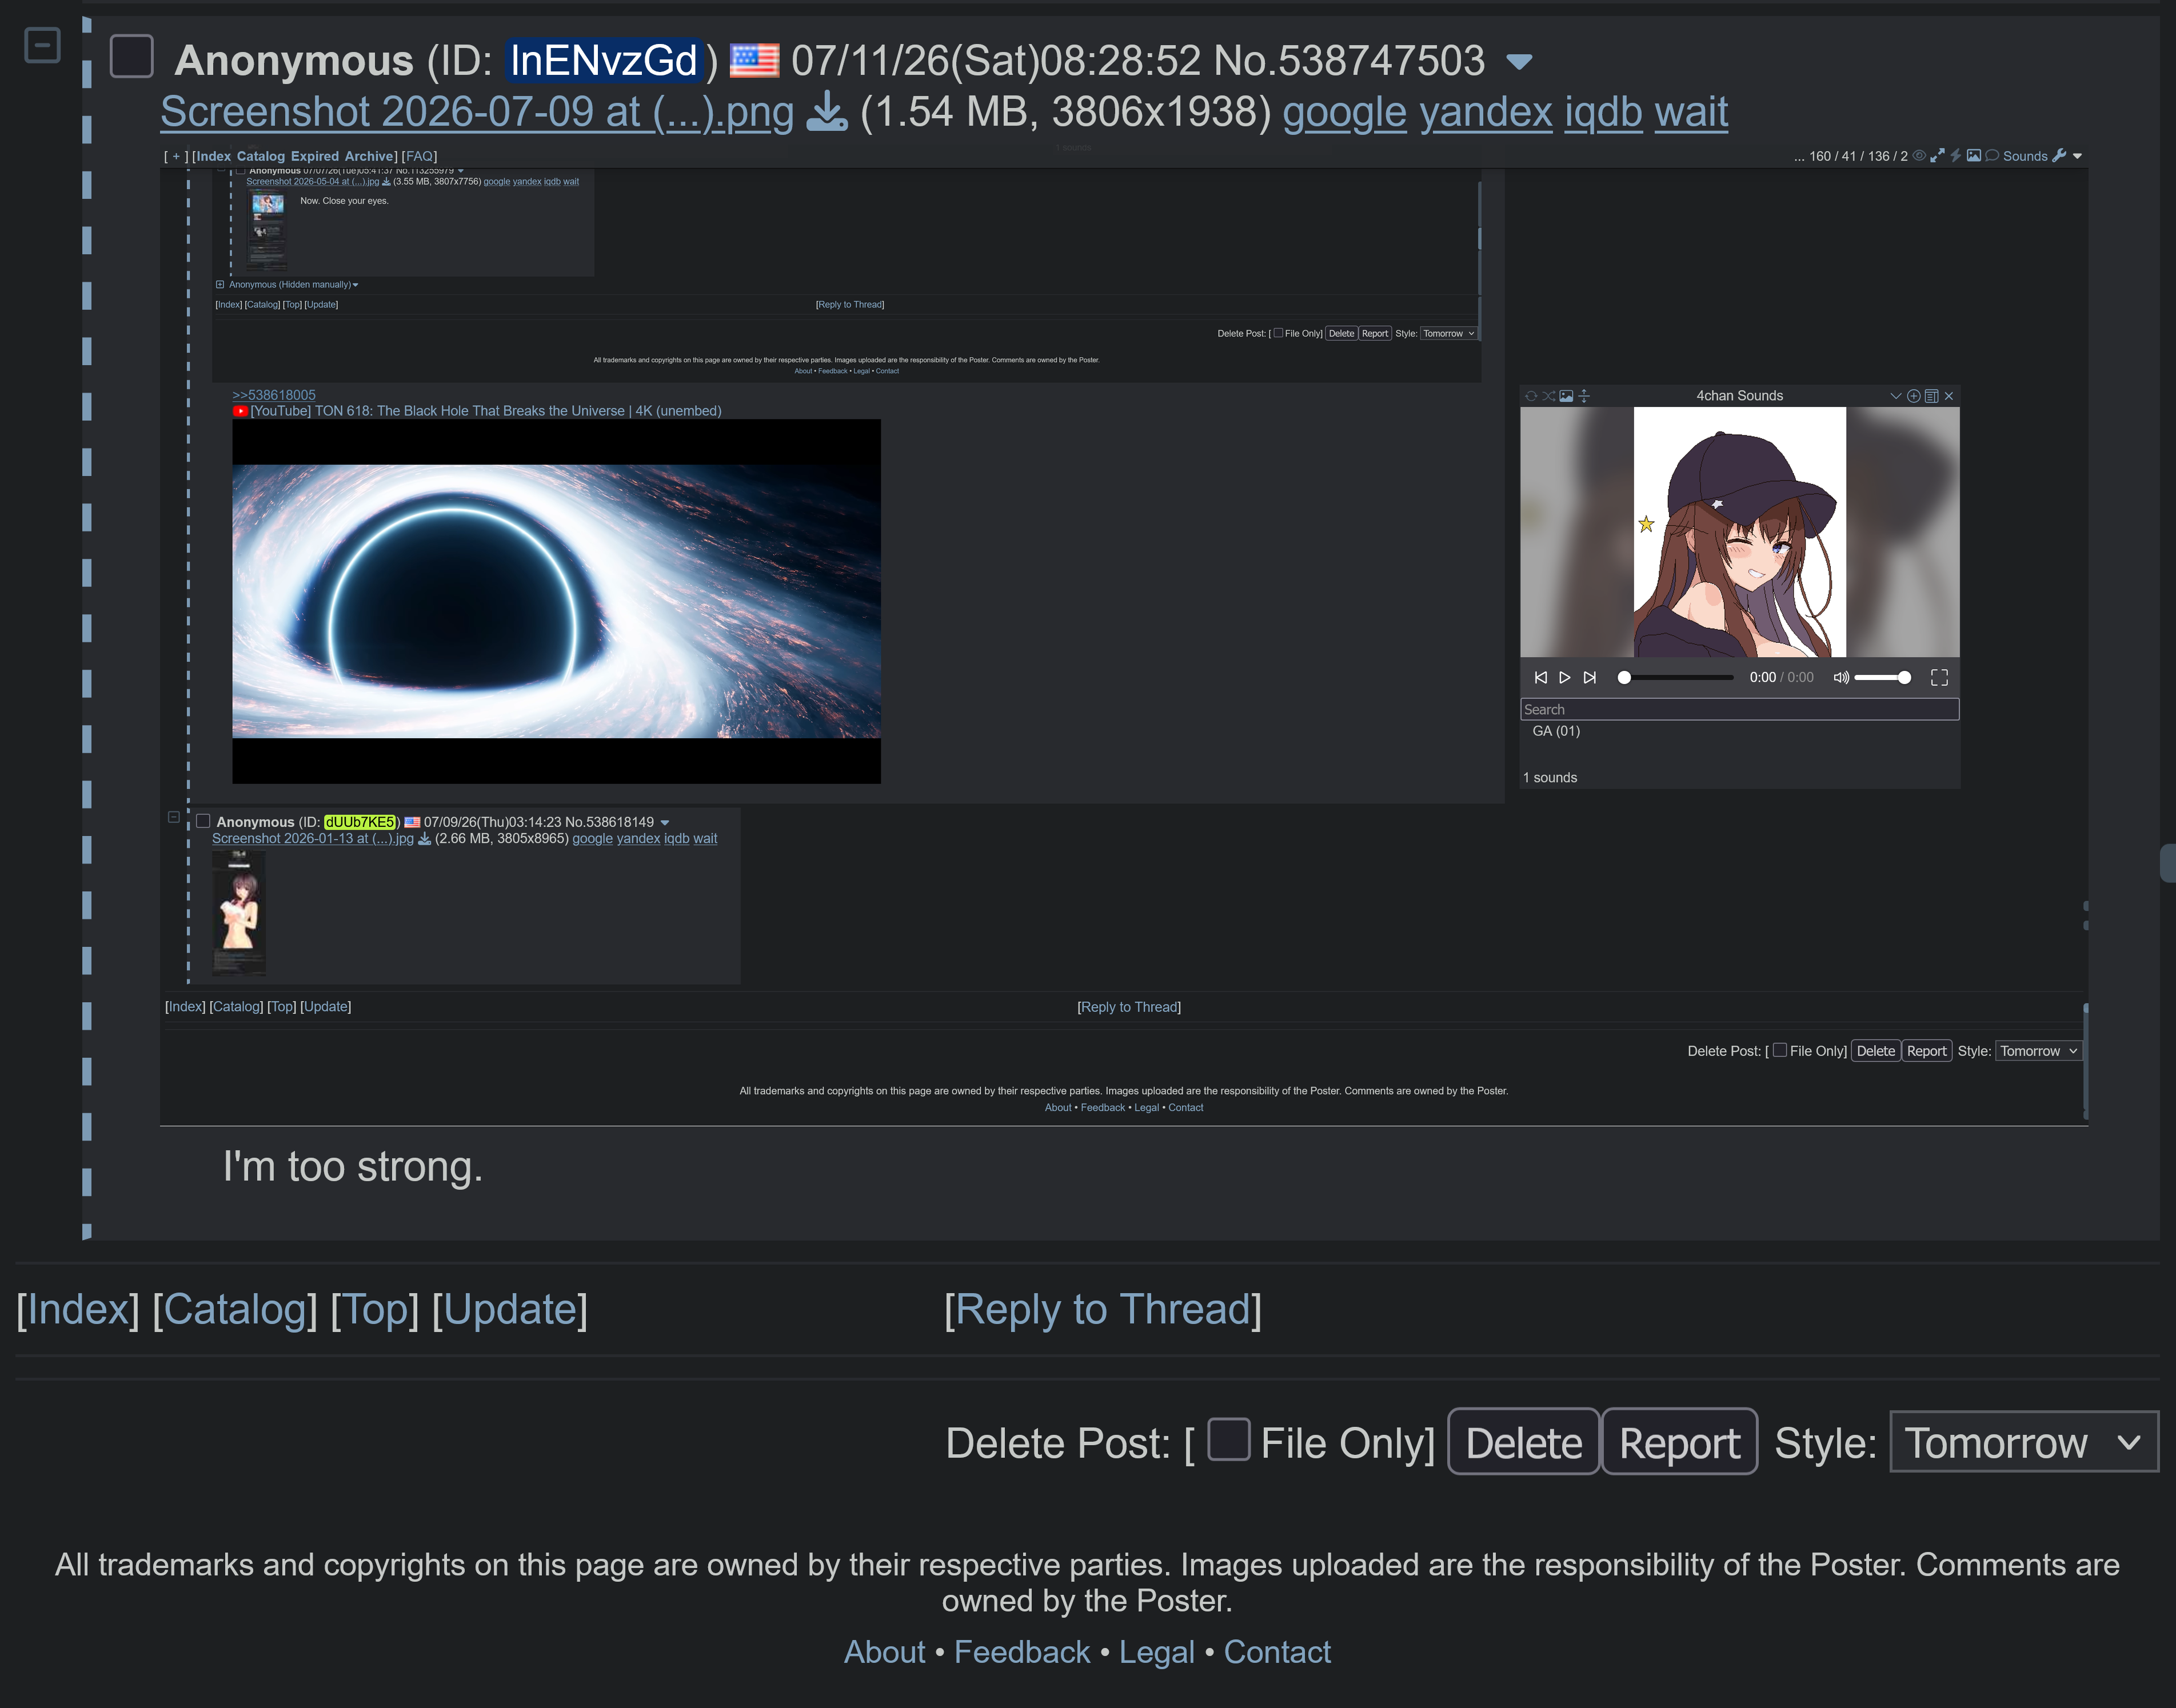This screenshot has height=1708, width=2176.
Task: Open the Catalog from bottom navigation
Action: 235,1310
